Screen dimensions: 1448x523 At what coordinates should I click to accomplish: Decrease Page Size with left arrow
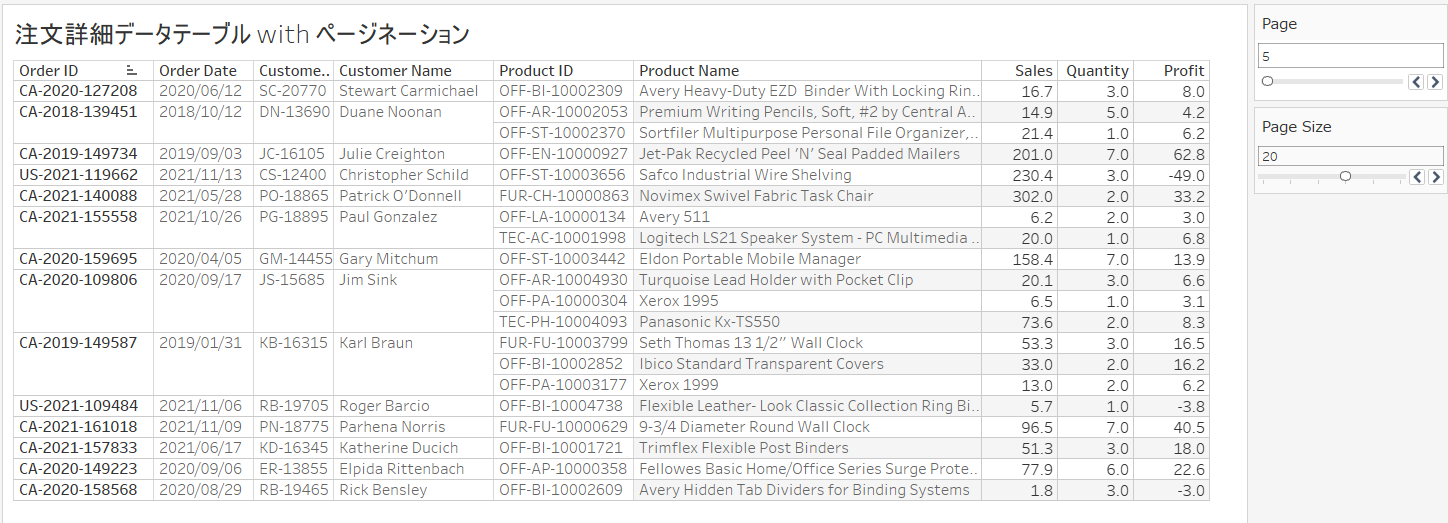(x=1416, y=177)
